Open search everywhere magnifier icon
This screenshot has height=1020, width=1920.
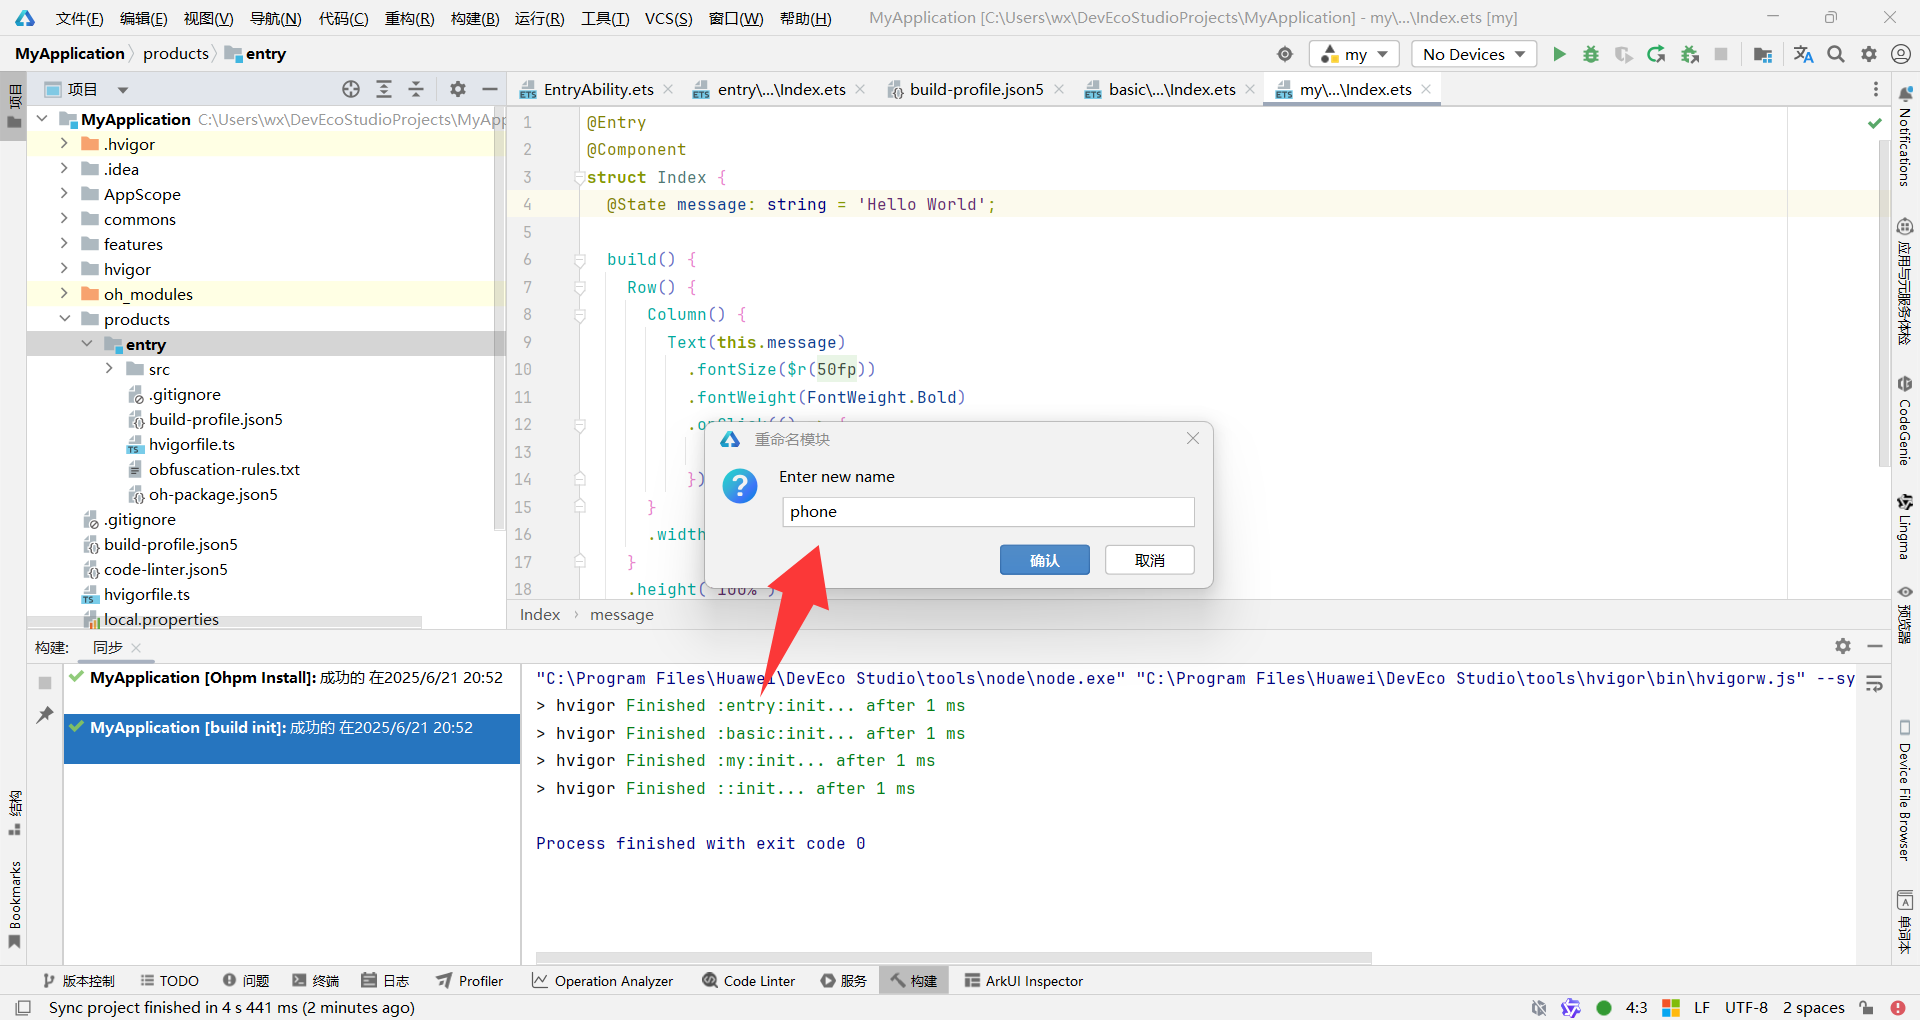tap(1836, 54)
